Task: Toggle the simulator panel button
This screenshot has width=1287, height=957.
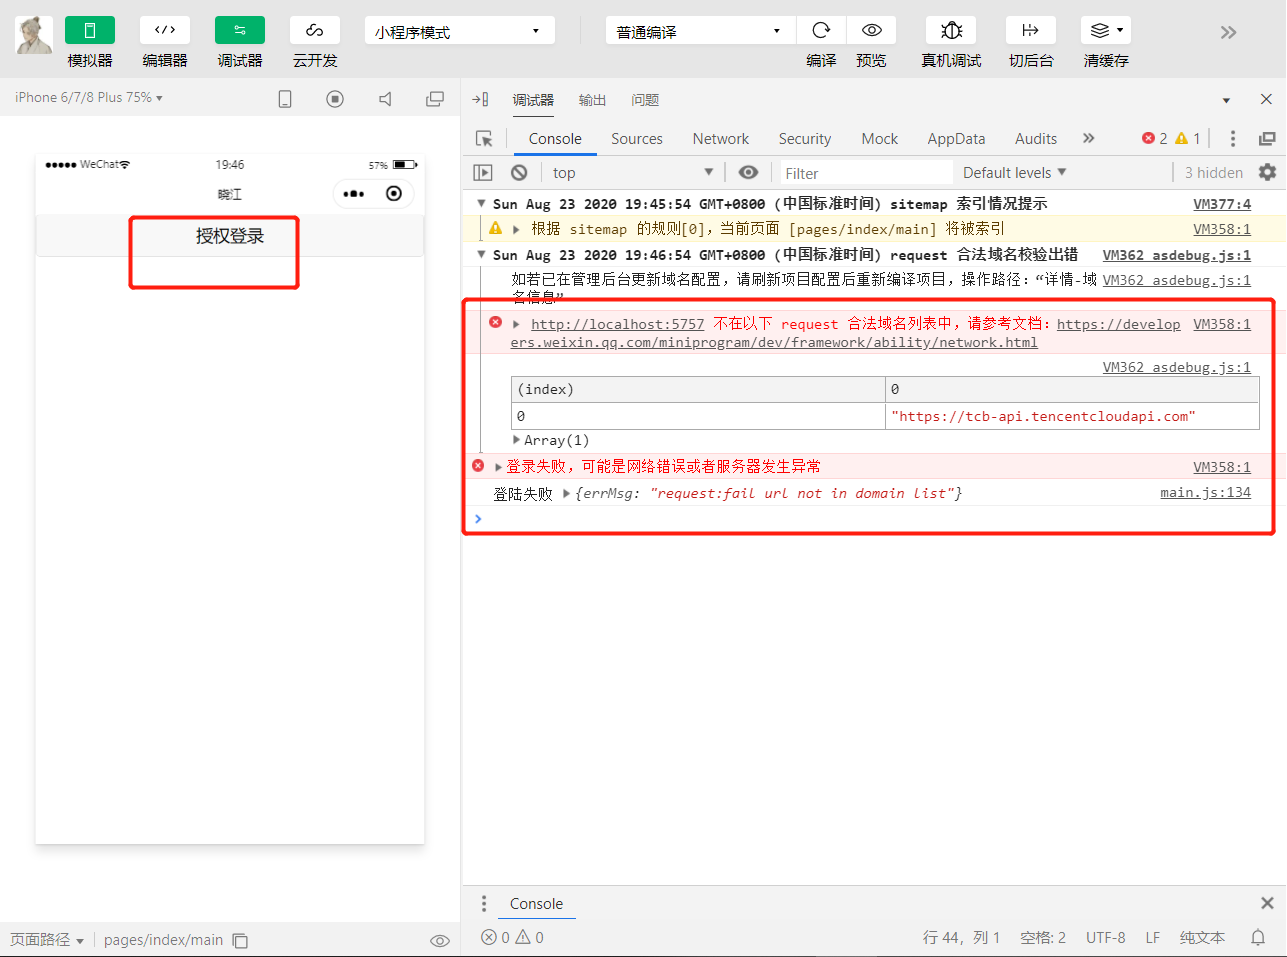Action: [x=90, y=31]
